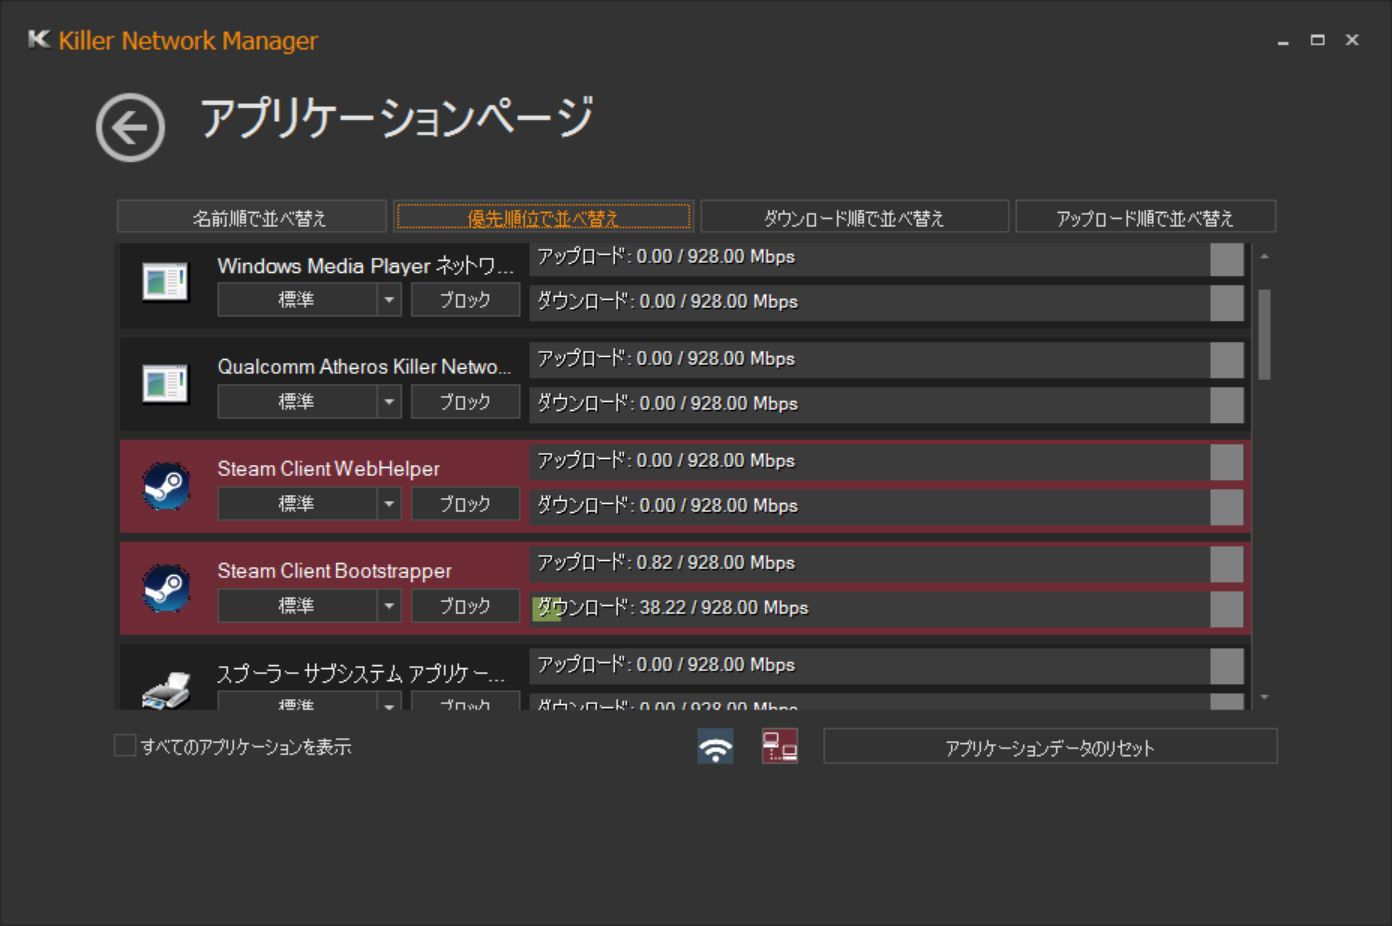Image resolution: width=1392 pixels, height=926 pixels.
Task: Open priority dropdown for Windows Media Player
Action: coord(389,299)
